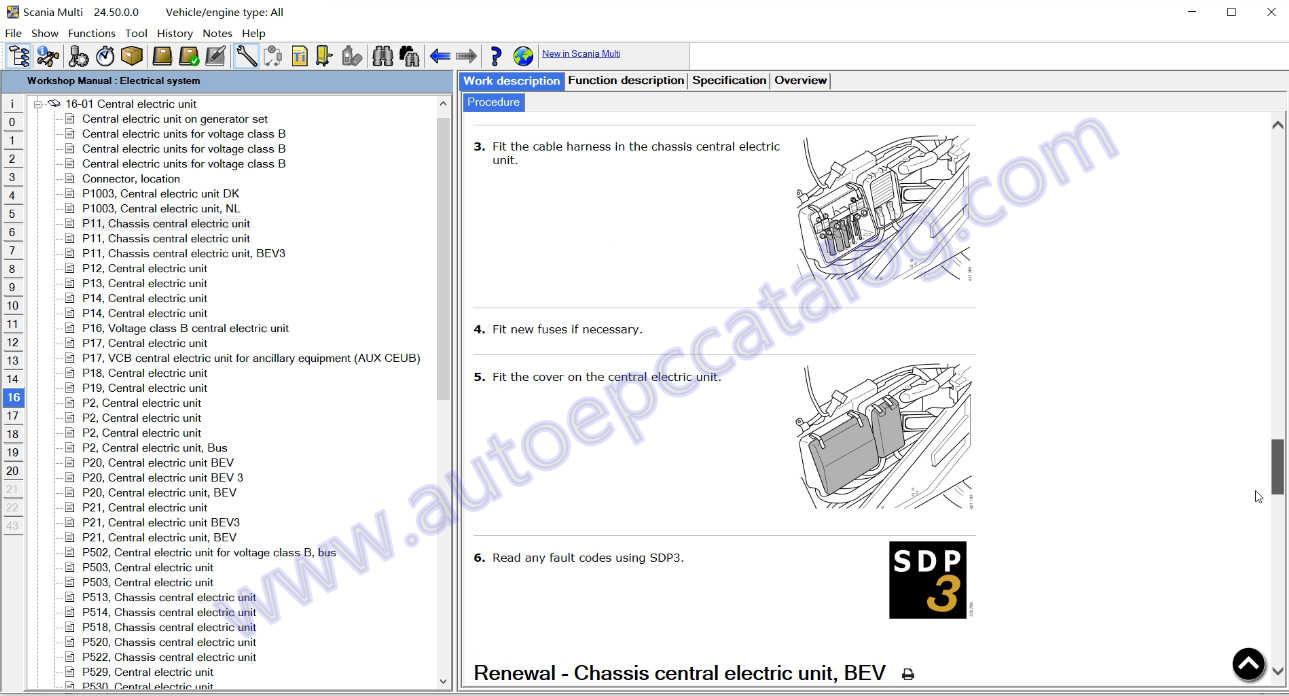This screenshot has height=696, width=1289.
Task: Open the Functions menu
Action: click(x=91, y=33)
